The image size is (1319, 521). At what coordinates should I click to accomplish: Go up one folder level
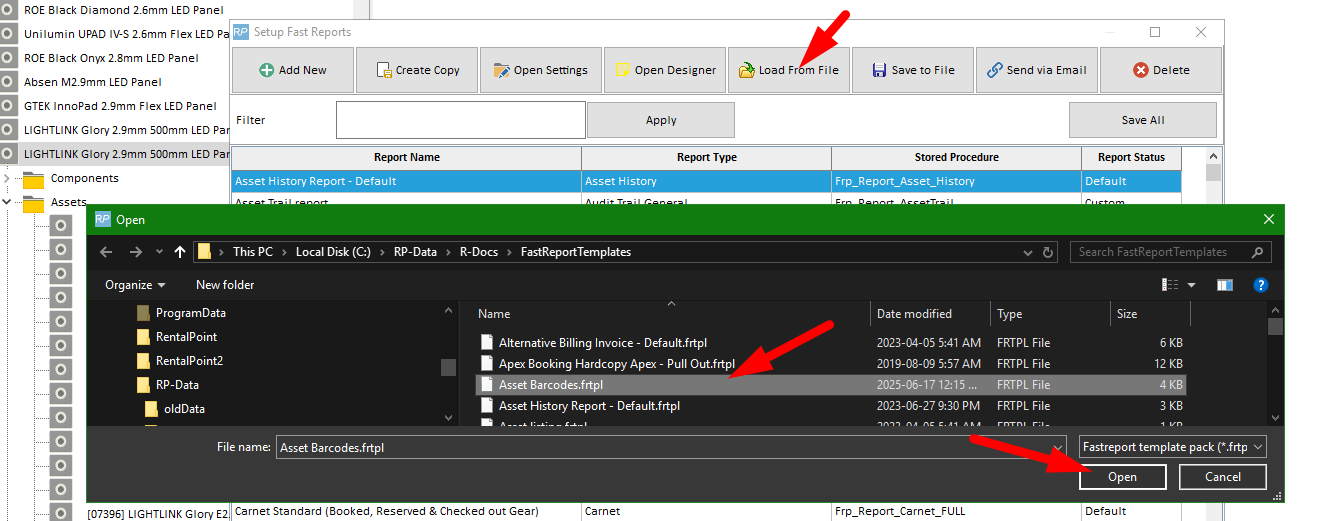click(x=180, y=252)
